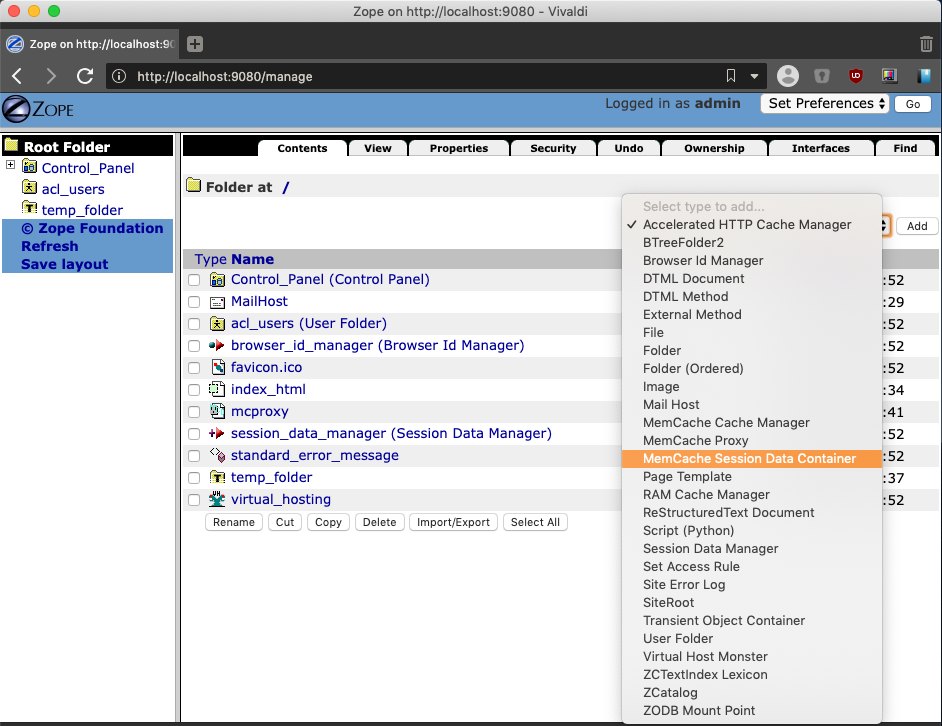Open the session_data_manager link
942x726 pixels.
(x=391, y=433)
